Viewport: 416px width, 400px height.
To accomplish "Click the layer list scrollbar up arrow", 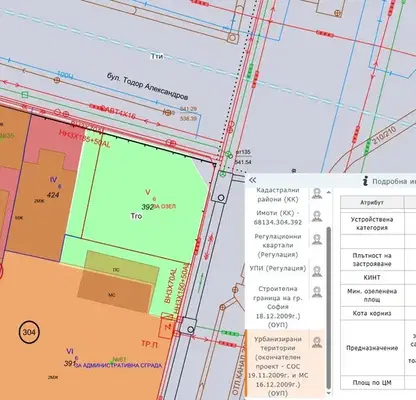I will [329, 192].
